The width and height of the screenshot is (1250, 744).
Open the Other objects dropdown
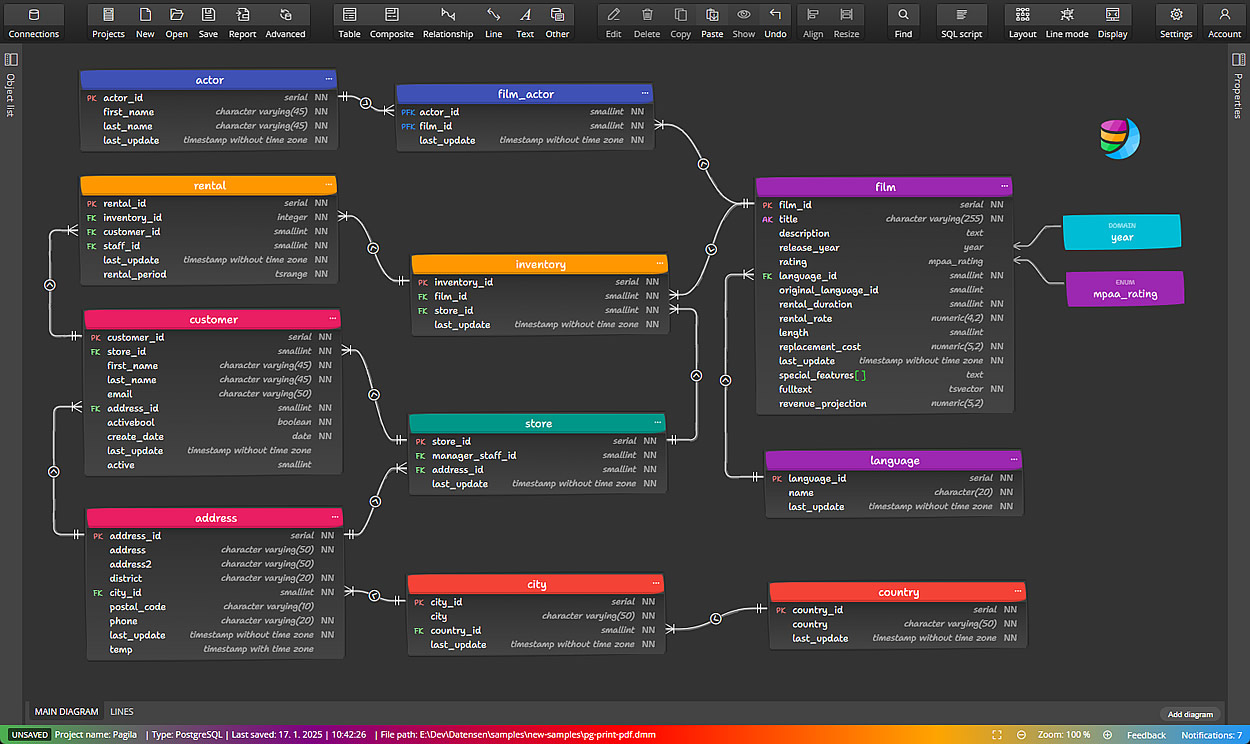point(557,22)
